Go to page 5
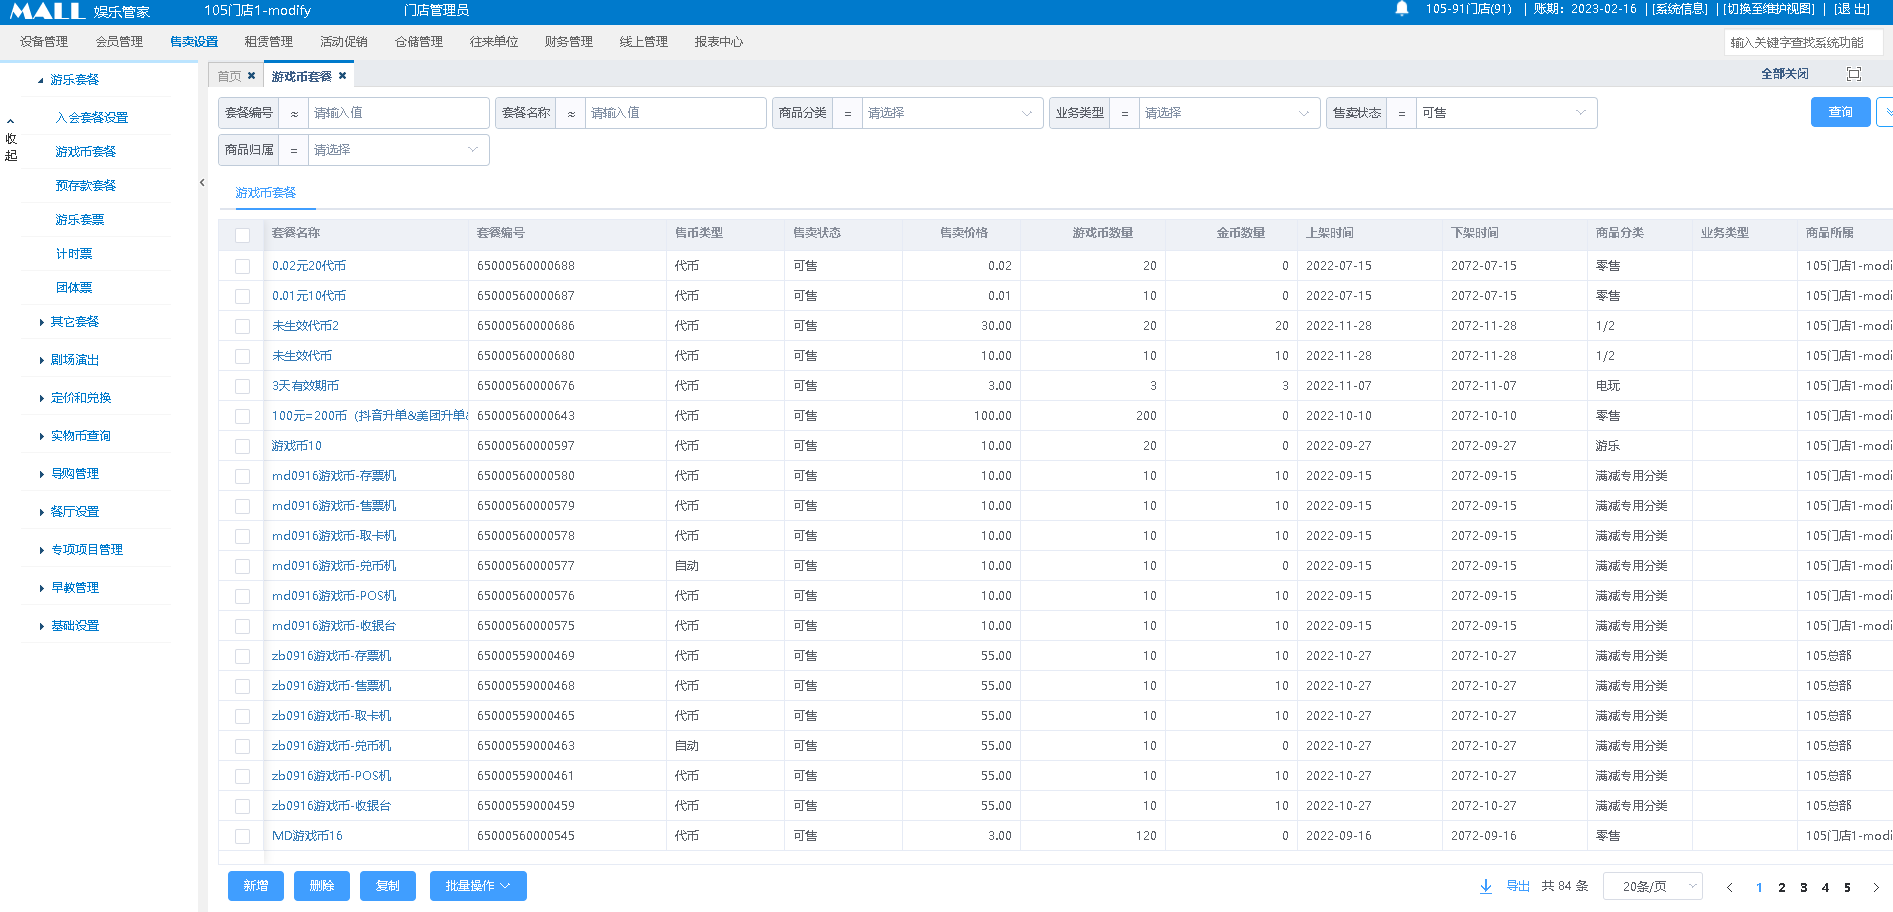Screen dimensions: 1893x912 pos(1847,887)
